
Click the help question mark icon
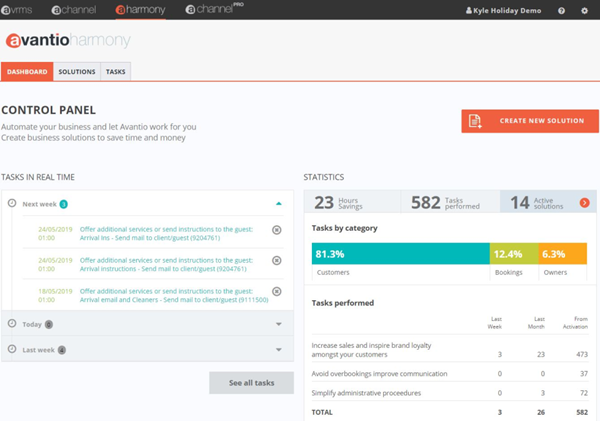tap(561, 11)
